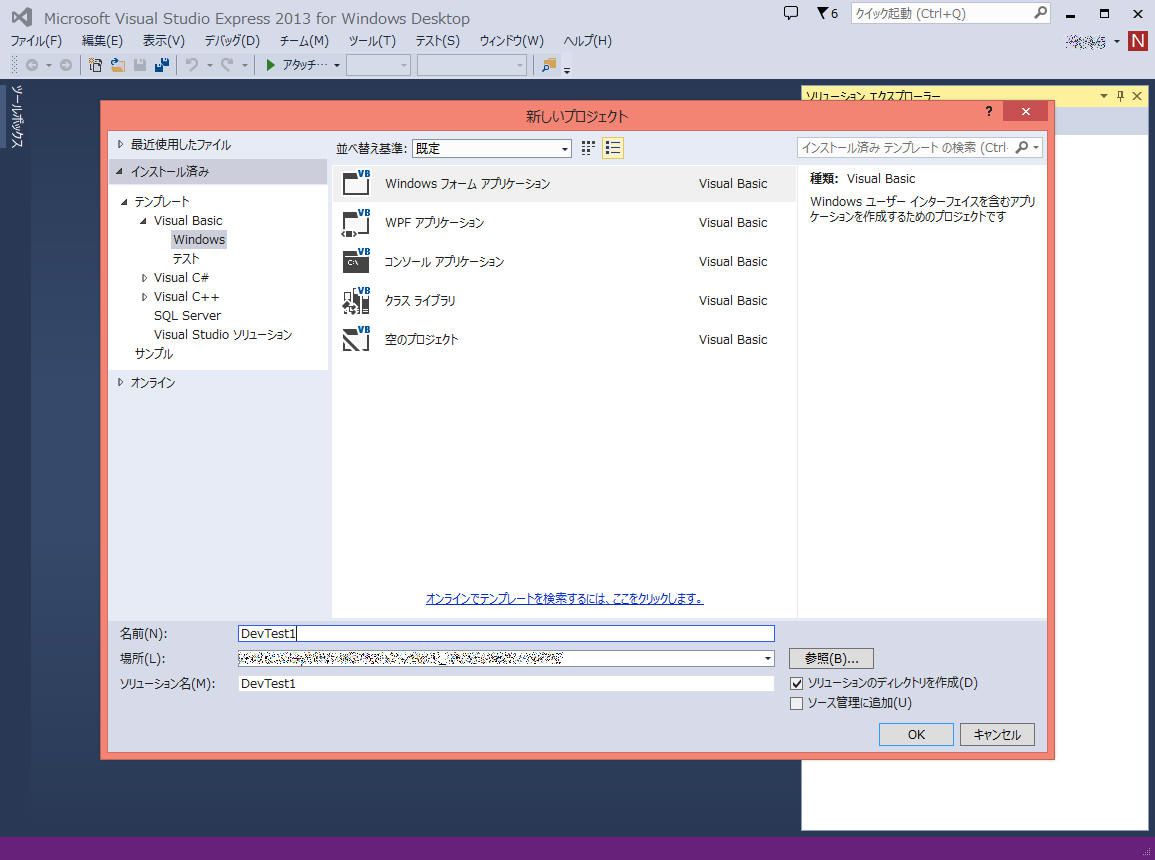This screenshot has width=1155, height=860.
Task: Click the installed templates search box
Action: pos(905,147)
